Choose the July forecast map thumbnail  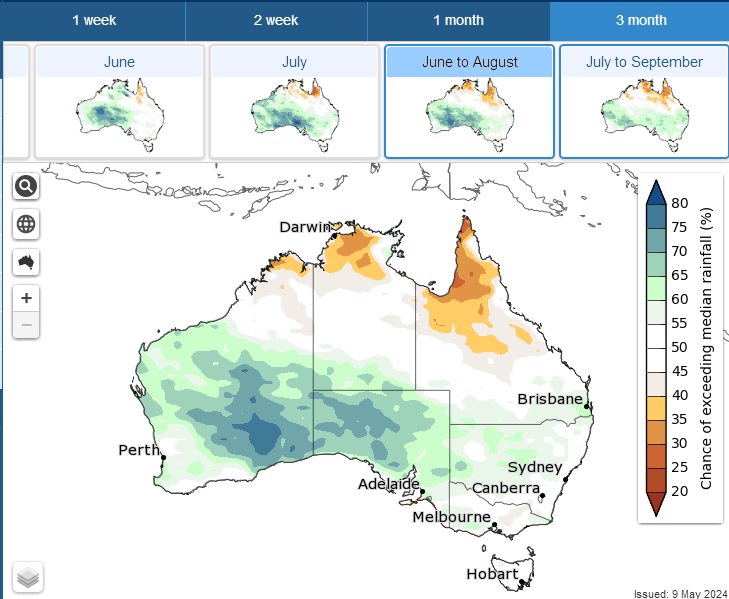pos(294,102)
